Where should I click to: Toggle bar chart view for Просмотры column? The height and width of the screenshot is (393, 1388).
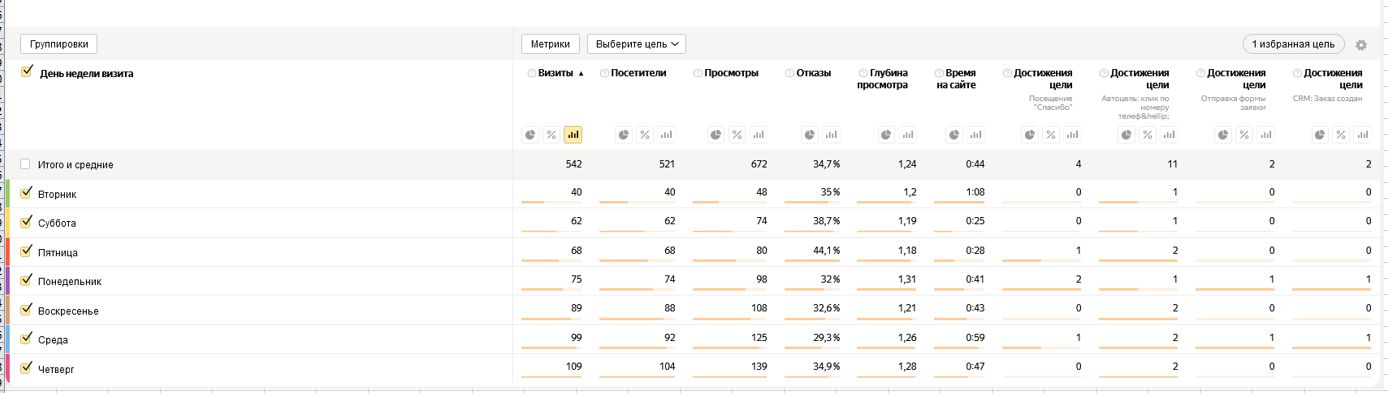click(x=759, y=135)
